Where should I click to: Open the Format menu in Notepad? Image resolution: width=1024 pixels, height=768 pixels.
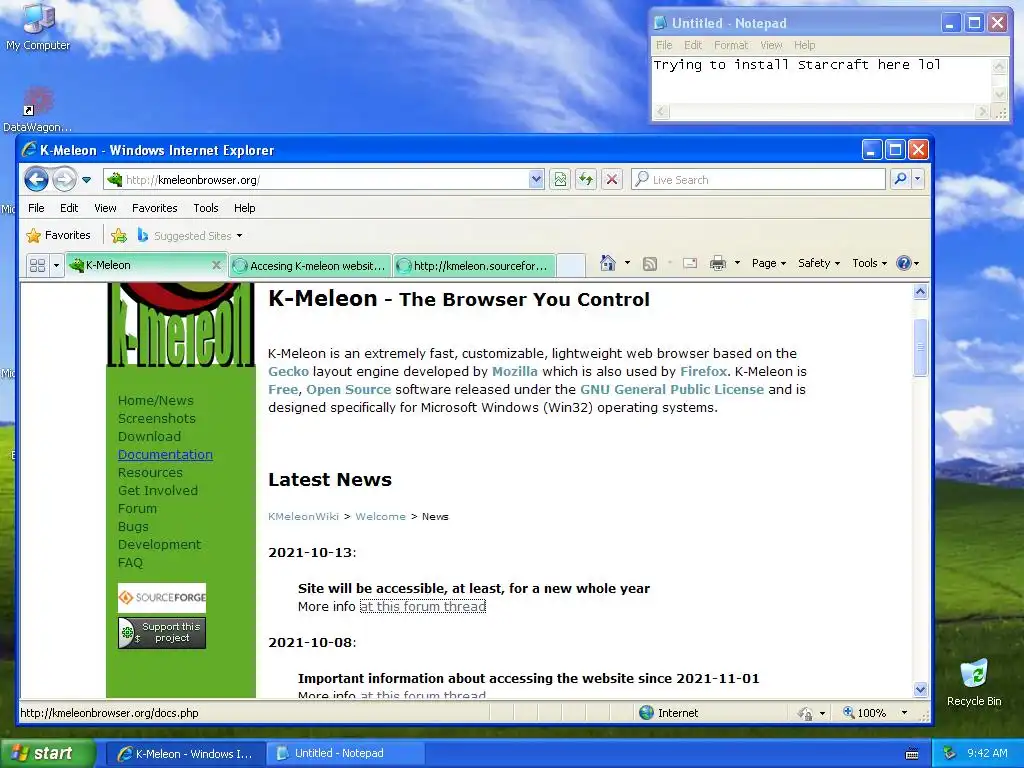pos(730,45)
